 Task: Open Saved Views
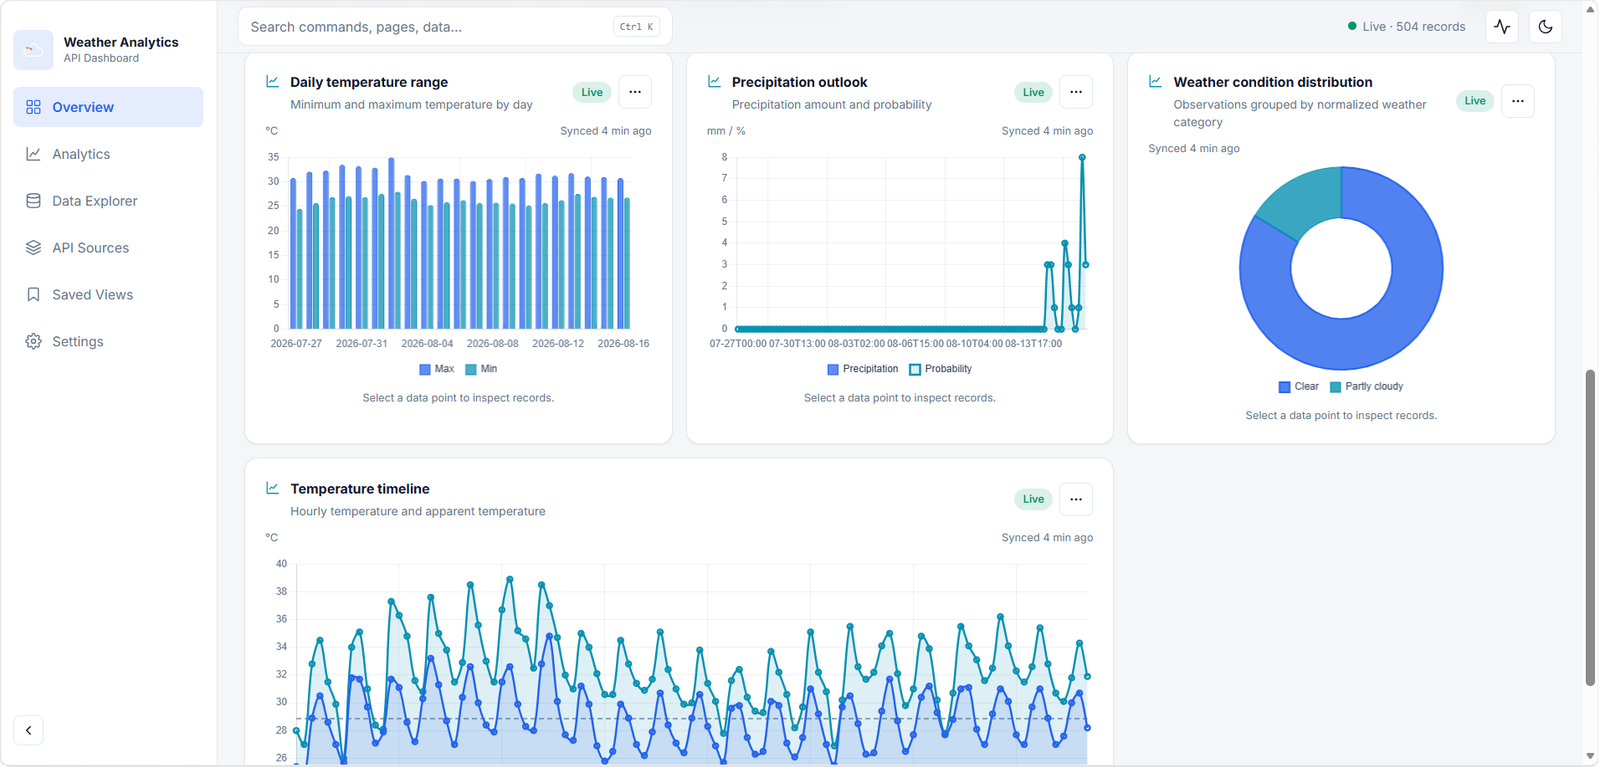pyautogui.click(x=108, y=295)
